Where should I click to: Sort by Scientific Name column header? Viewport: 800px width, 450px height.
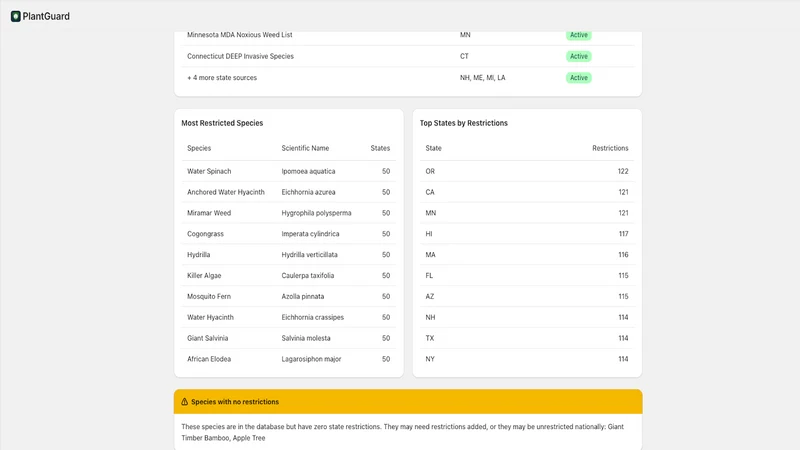click(305, 148)
